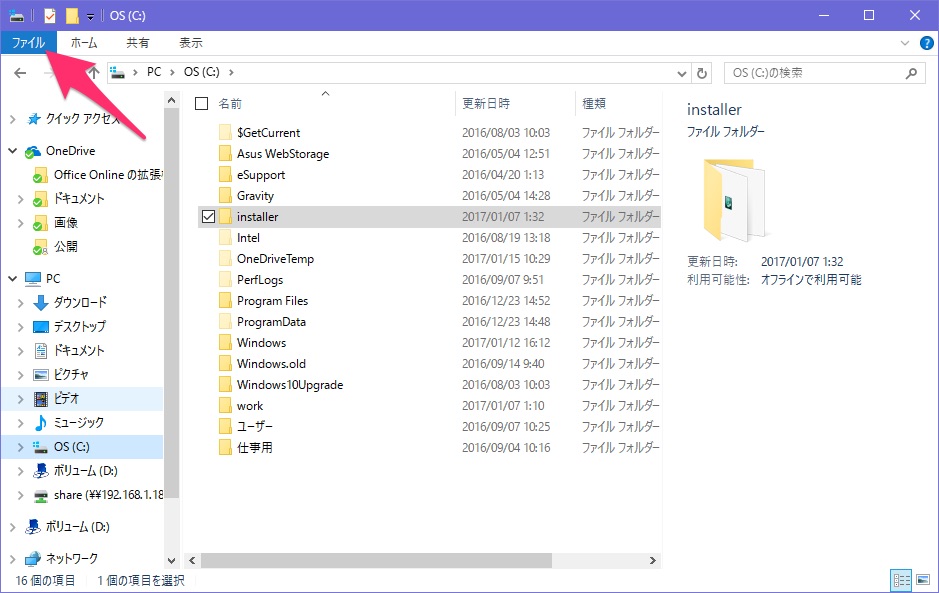939x593 pixels.
Task: Open the 表示 ribbon tab
Action: pyautogui.click(x=190, y=43)
